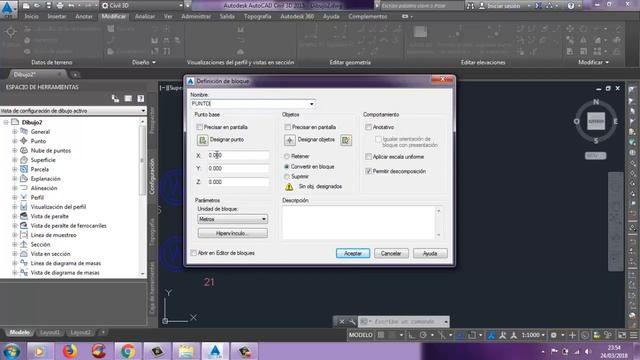Open the Nombre block name dropdown

311,104
